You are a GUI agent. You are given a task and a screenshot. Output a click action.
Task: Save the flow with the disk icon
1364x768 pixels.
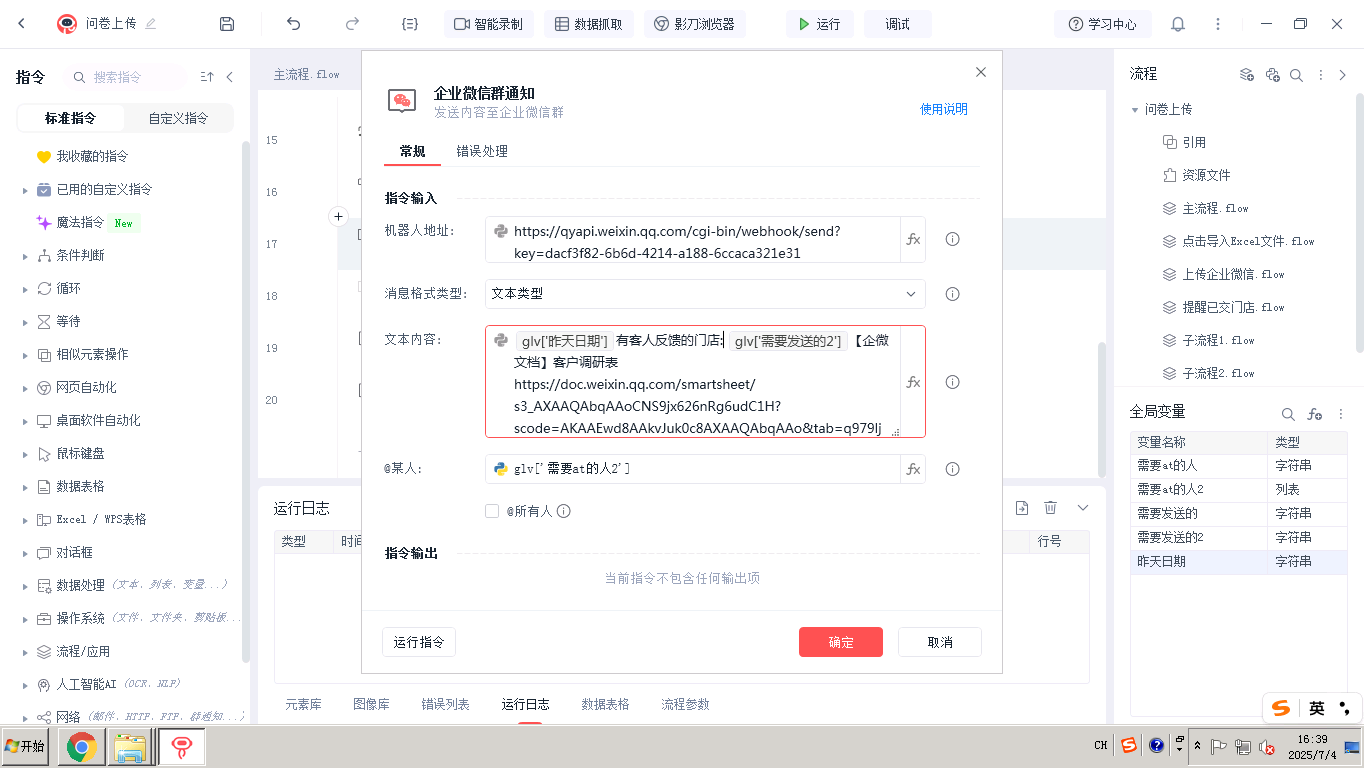227,24
